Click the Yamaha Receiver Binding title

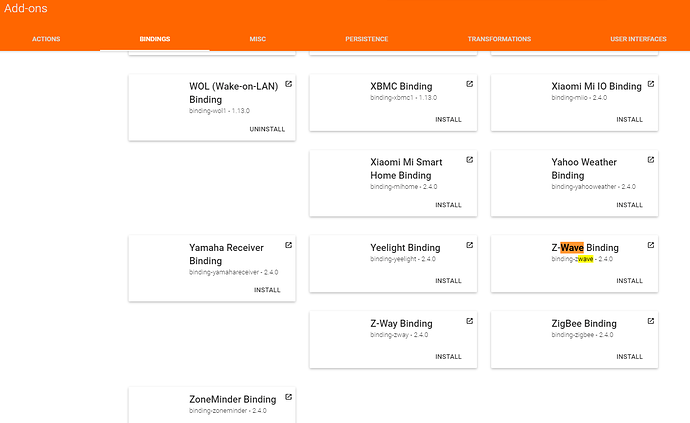click(226, 254)
